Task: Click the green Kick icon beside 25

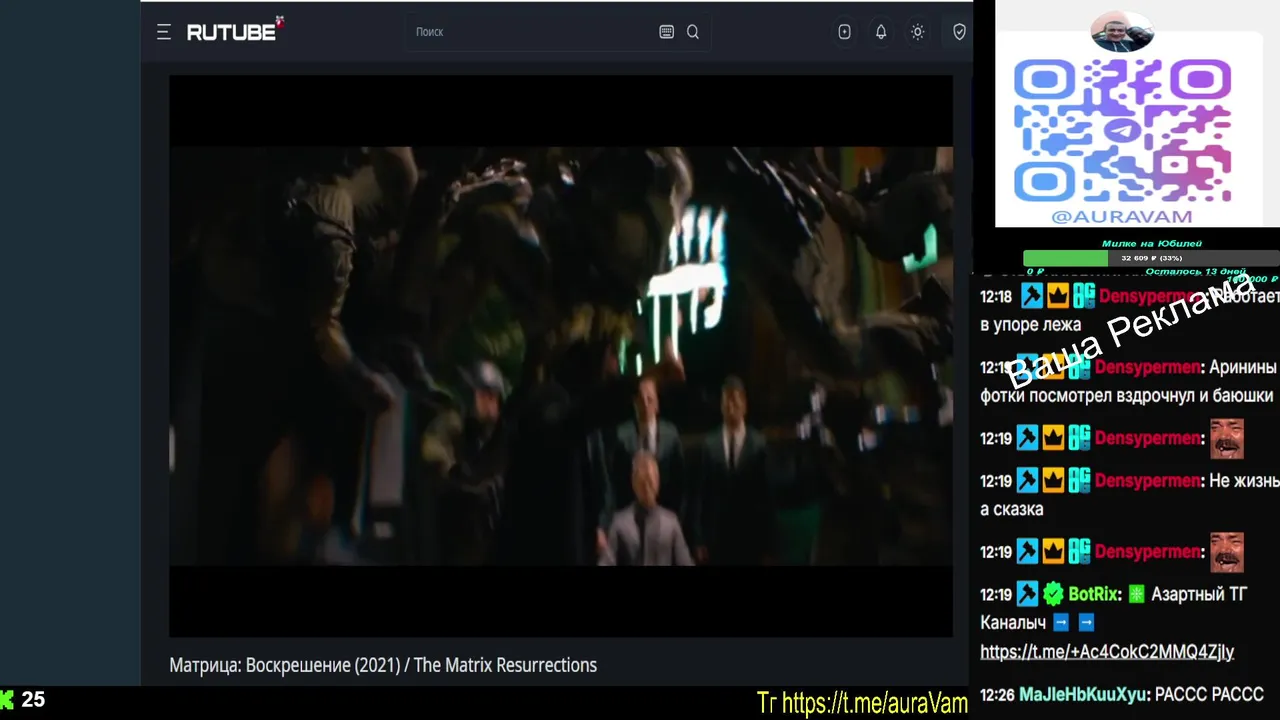Action: [7, 700]
